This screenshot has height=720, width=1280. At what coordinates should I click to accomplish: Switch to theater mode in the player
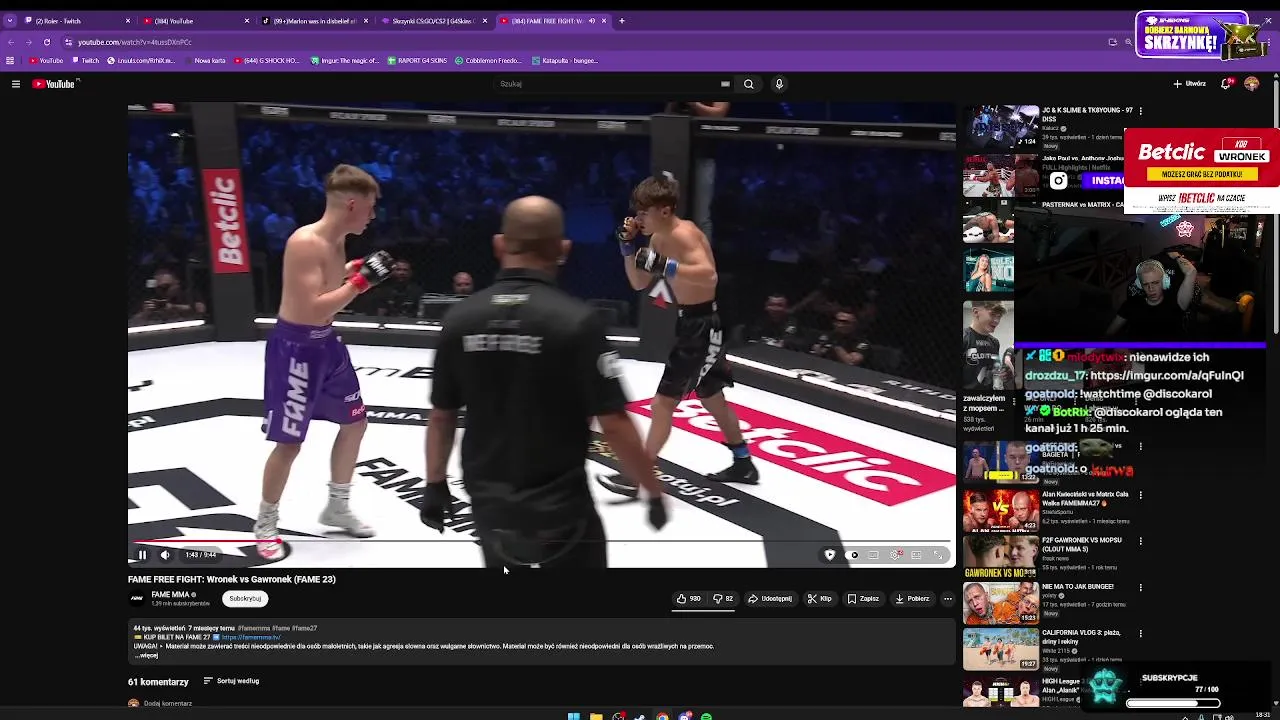click(916, 555)
